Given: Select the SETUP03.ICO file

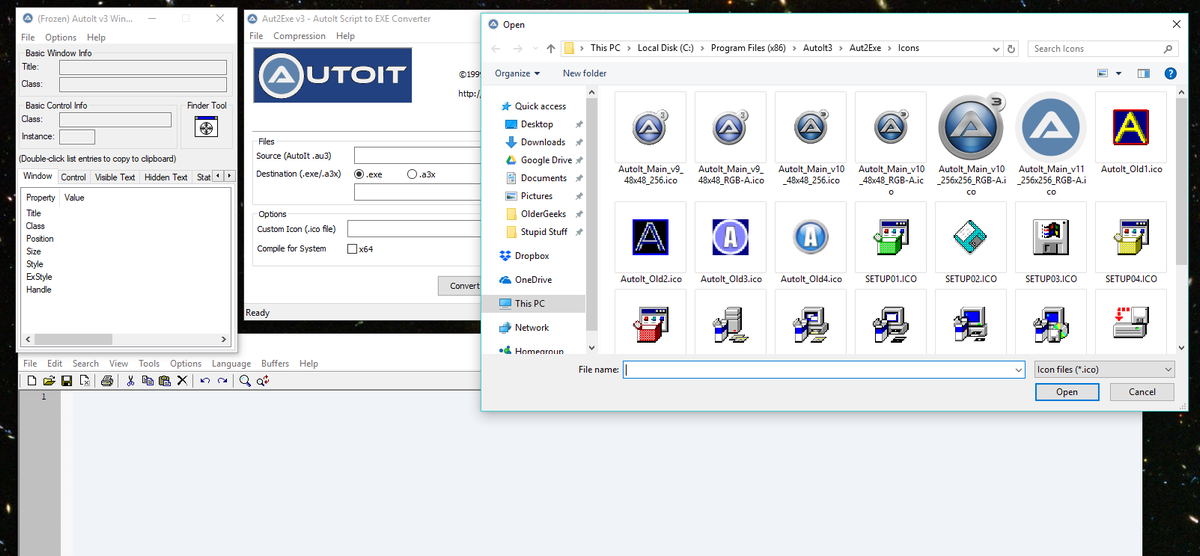Looking at the screenshot, I should pos(1050,244).
